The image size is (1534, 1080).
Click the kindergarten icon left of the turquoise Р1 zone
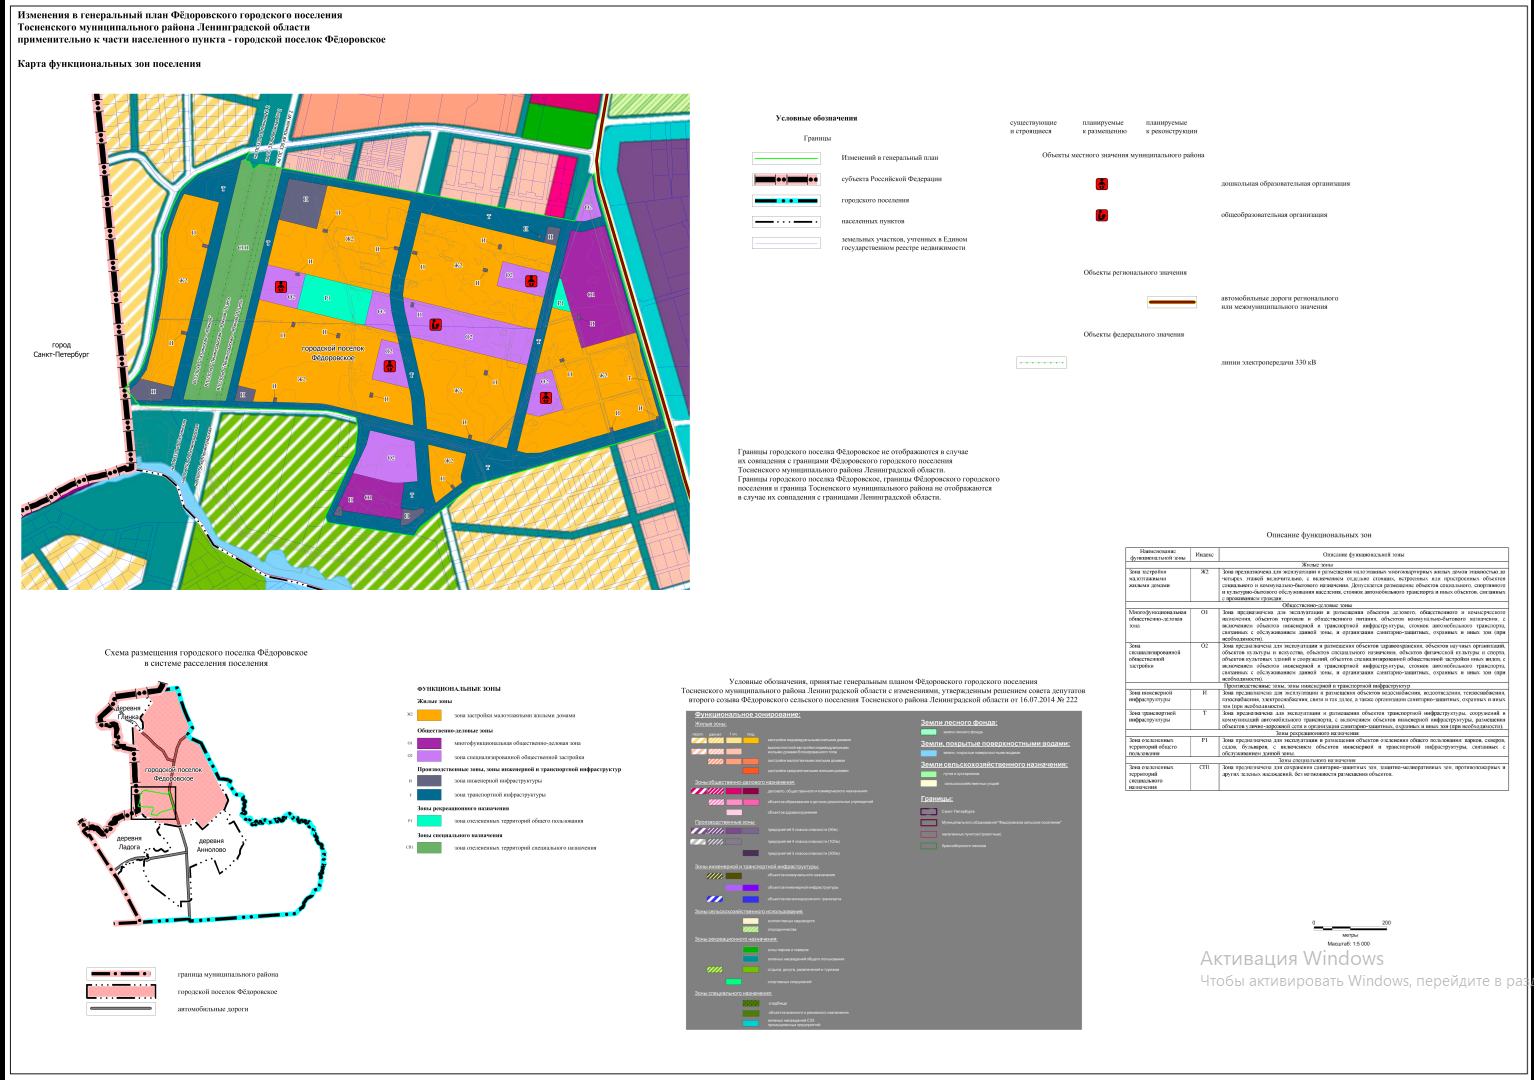[x=283, y=288]
